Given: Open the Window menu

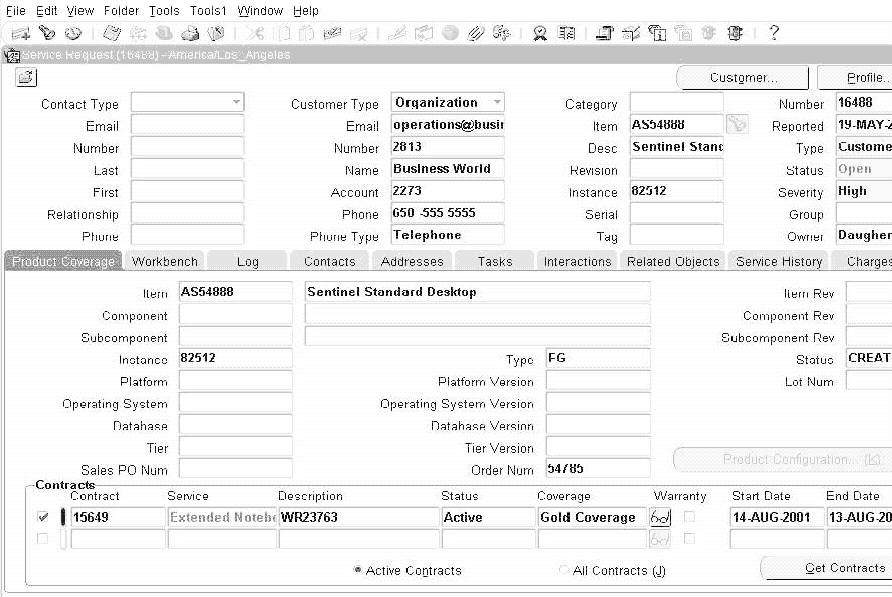Looking at the screenshot, I should [x=260, y=10].
